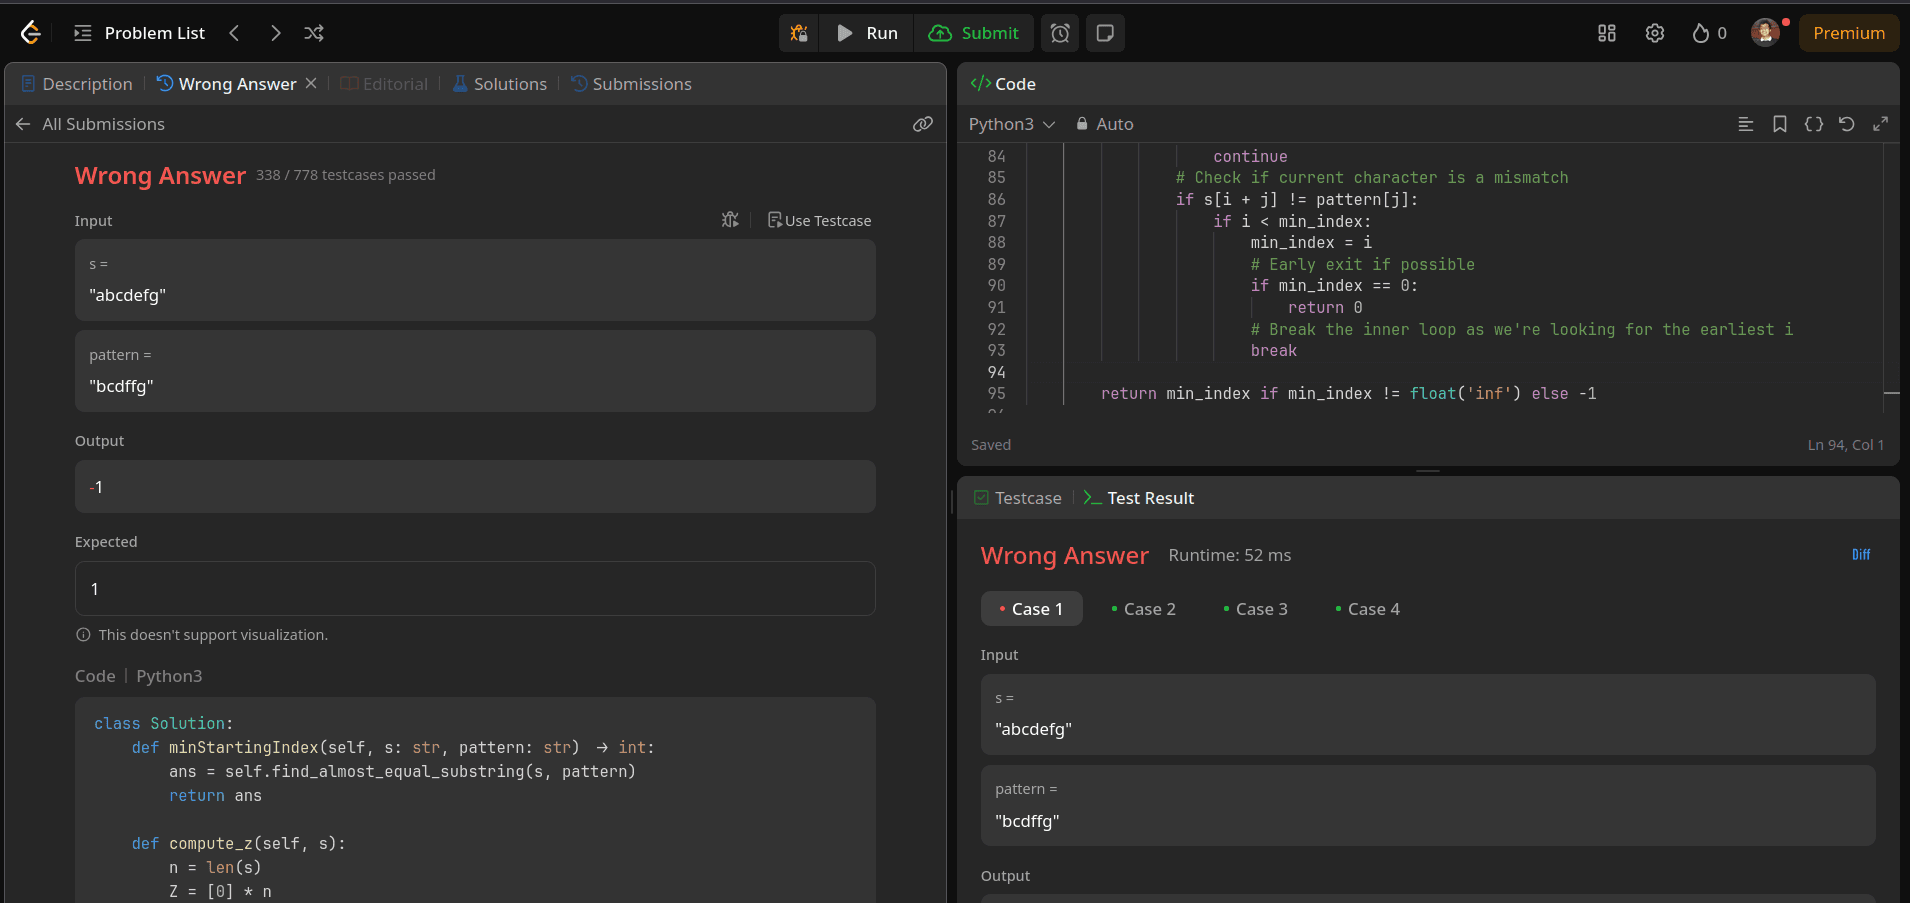Open the layout grid icon

click(x=1607, y=33)
